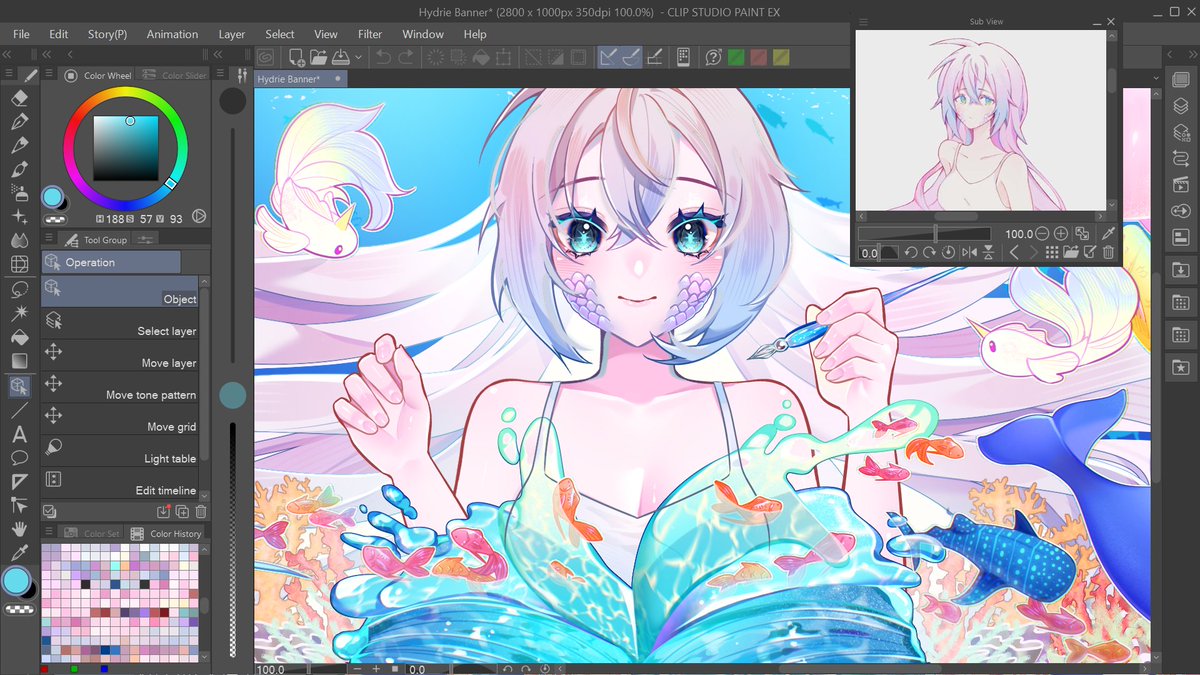Open Clip Studio launcher icon
The image size is (1200, 675).
click(x=266, y=57)
